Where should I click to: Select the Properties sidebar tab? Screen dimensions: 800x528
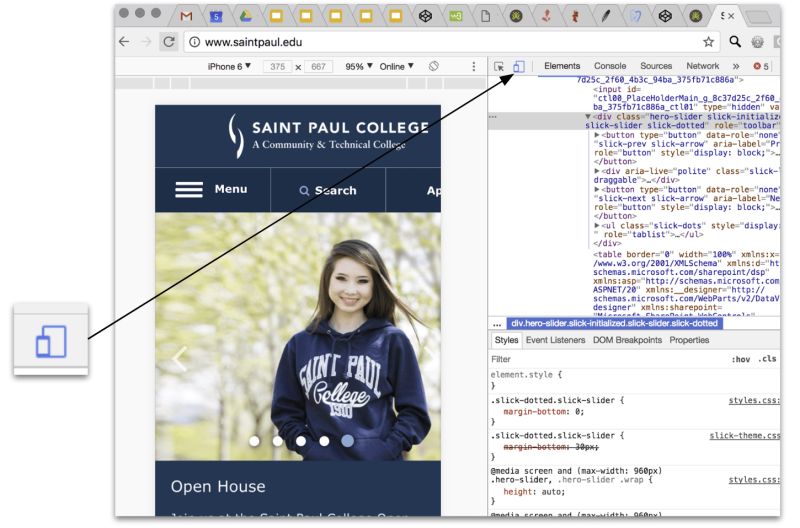689,340
